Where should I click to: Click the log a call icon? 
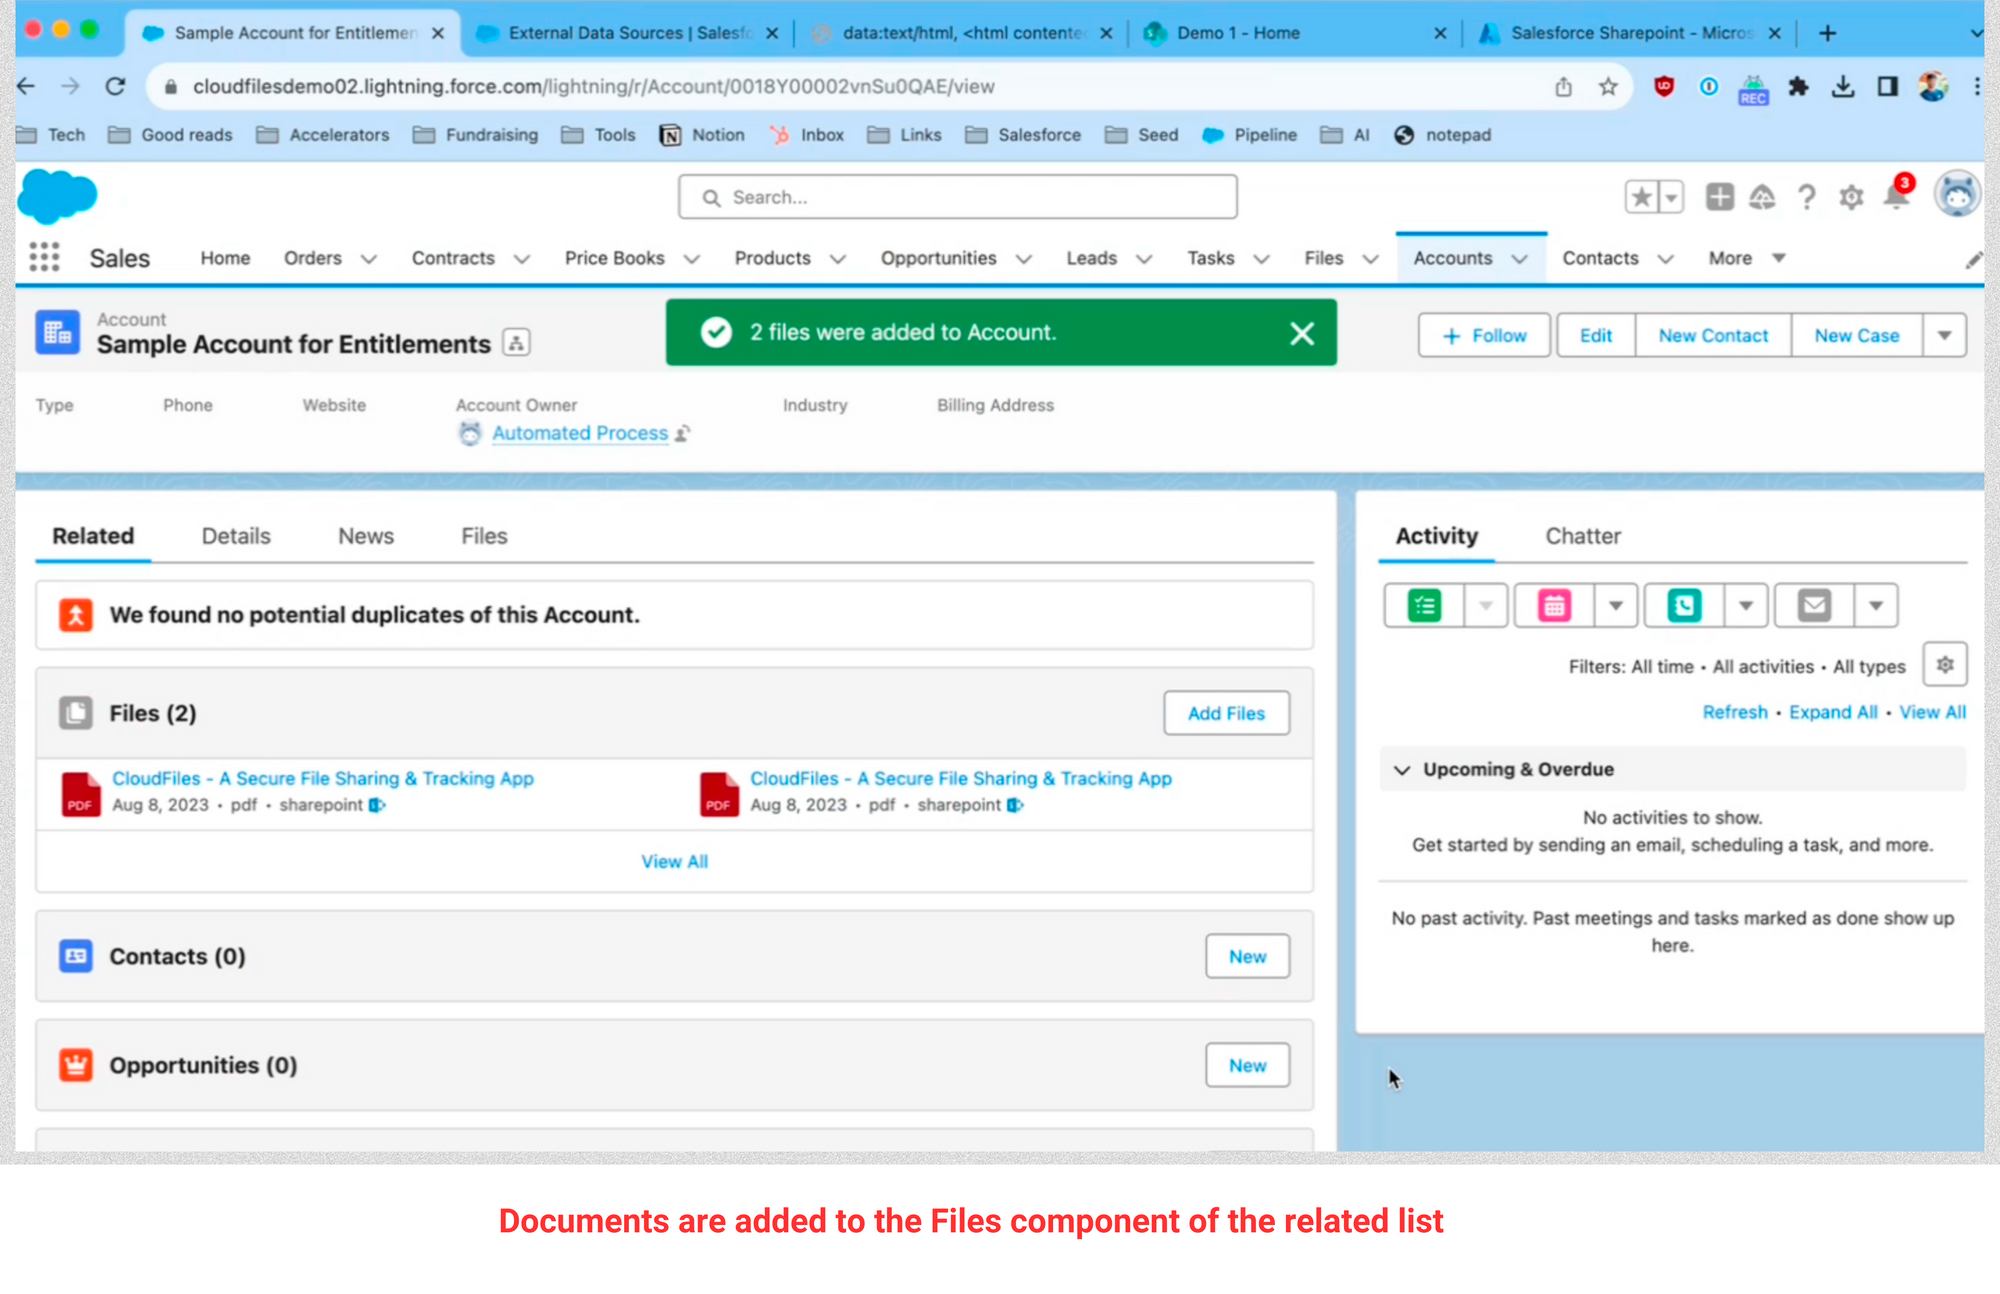point(1684,605)
